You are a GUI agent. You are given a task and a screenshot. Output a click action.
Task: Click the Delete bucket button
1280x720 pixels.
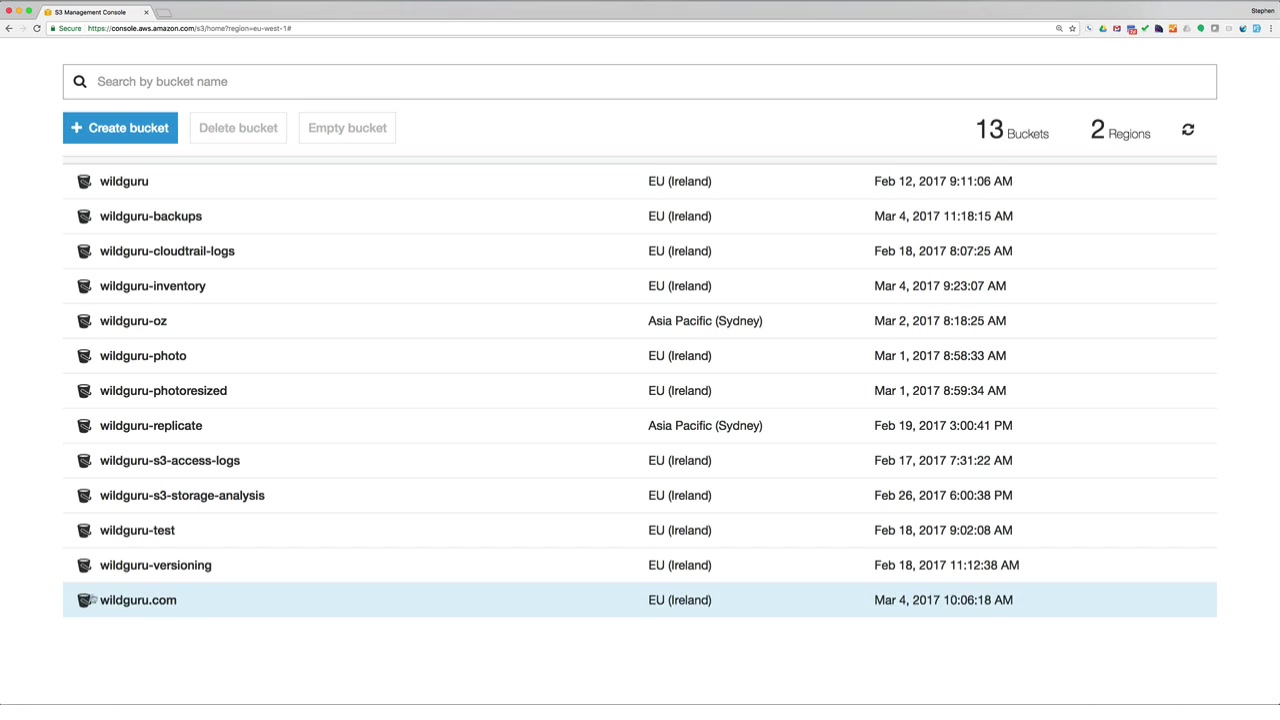tap(238, 128)
